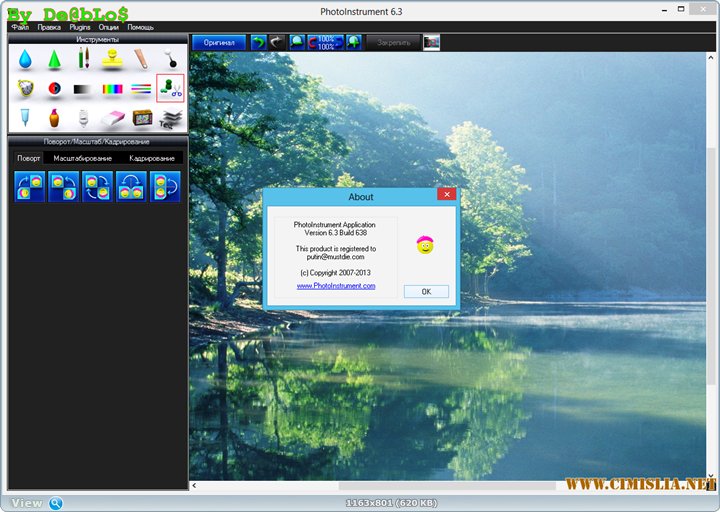Image resolution: width=720 pixels, height=512 pixels.
Task: Open the Plugins menu
Action: (80, 27)
